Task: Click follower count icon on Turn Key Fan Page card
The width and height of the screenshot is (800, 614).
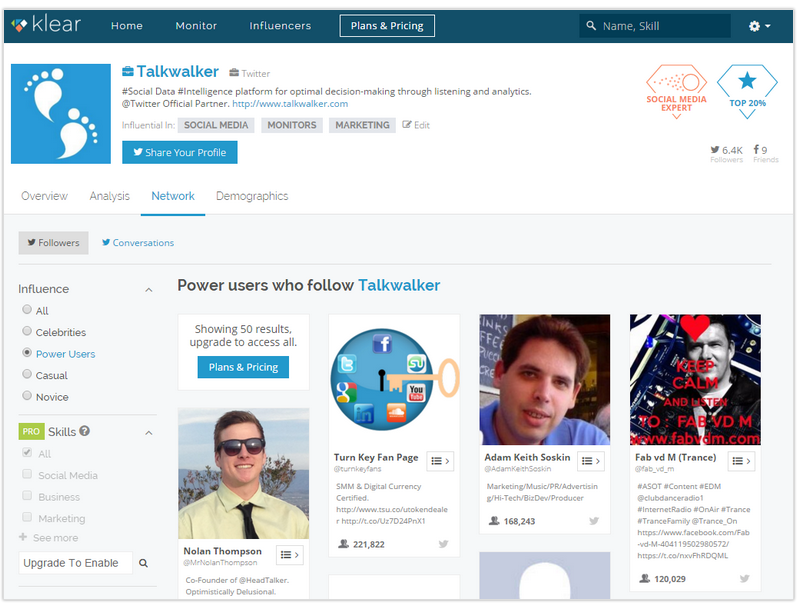Action: 343,544
